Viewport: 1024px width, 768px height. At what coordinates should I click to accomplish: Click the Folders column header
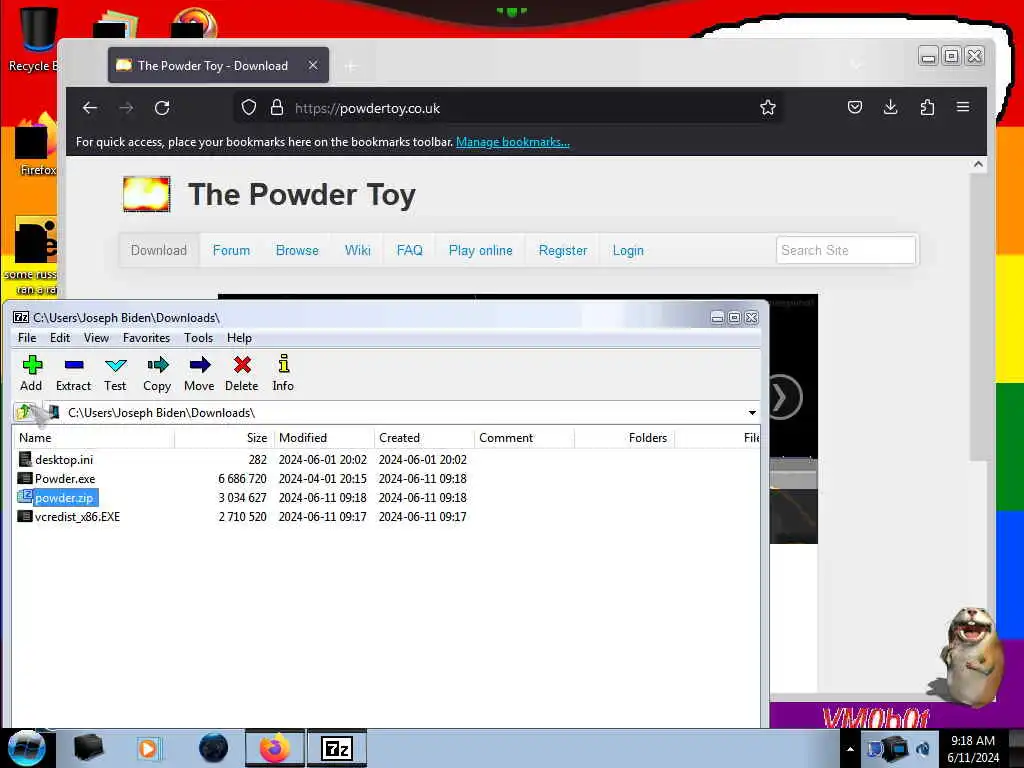pos(624,438)
